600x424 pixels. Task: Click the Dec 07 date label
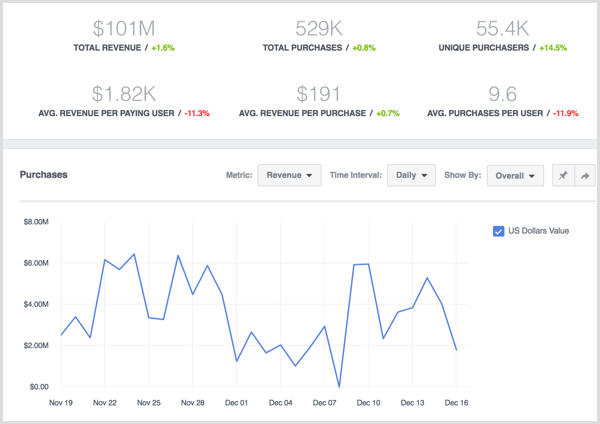(x=324, y=403)
